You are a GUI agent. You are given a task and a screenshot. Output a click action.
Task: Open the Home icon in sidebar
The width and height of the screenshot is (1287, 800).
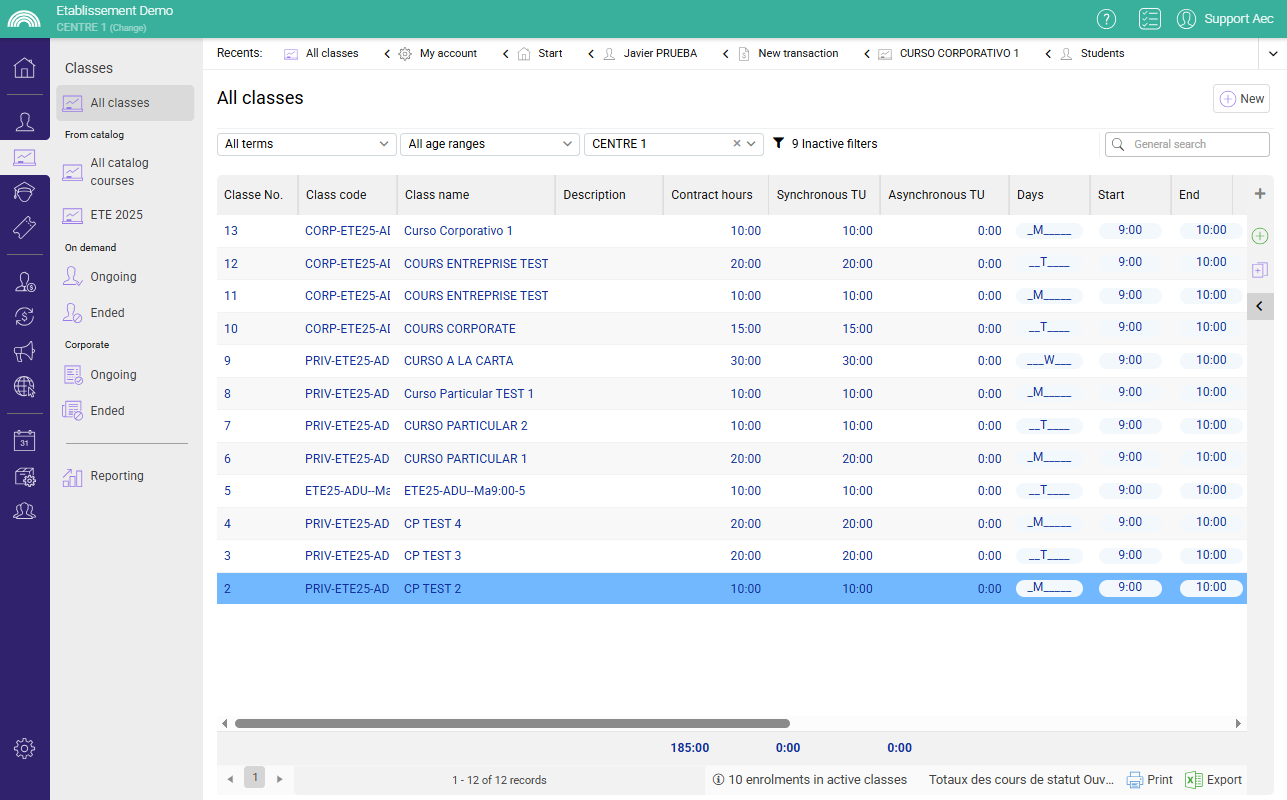coord(24,68)
